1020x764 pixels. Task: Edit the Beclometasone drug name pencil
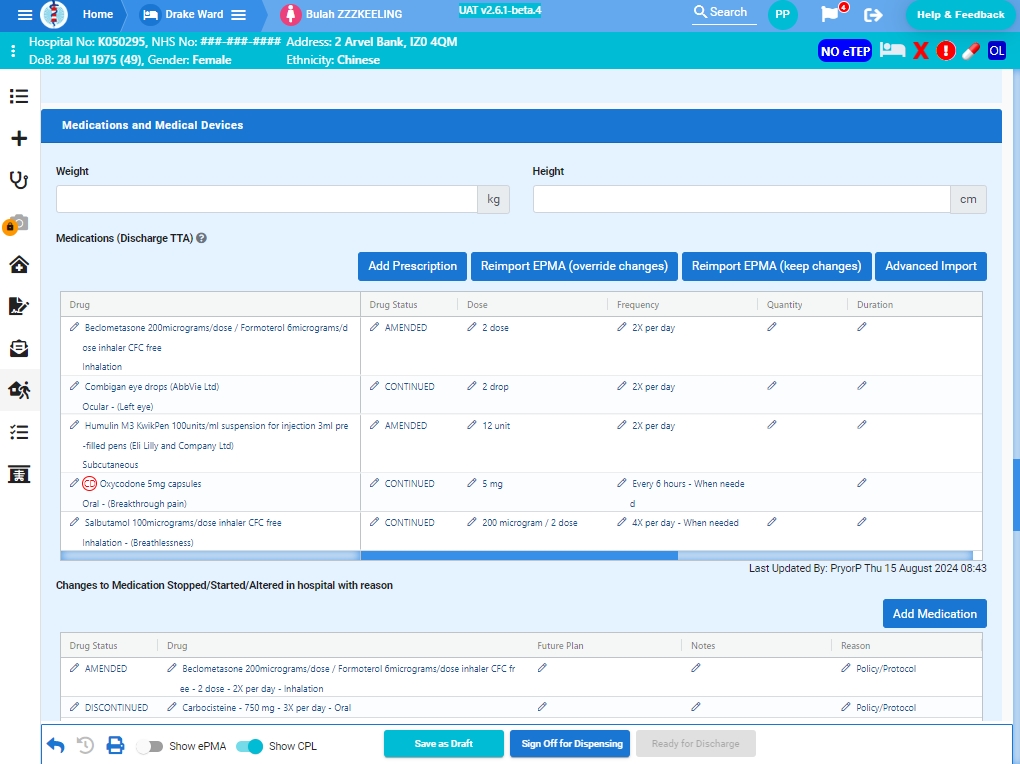[x=74, y=327]
